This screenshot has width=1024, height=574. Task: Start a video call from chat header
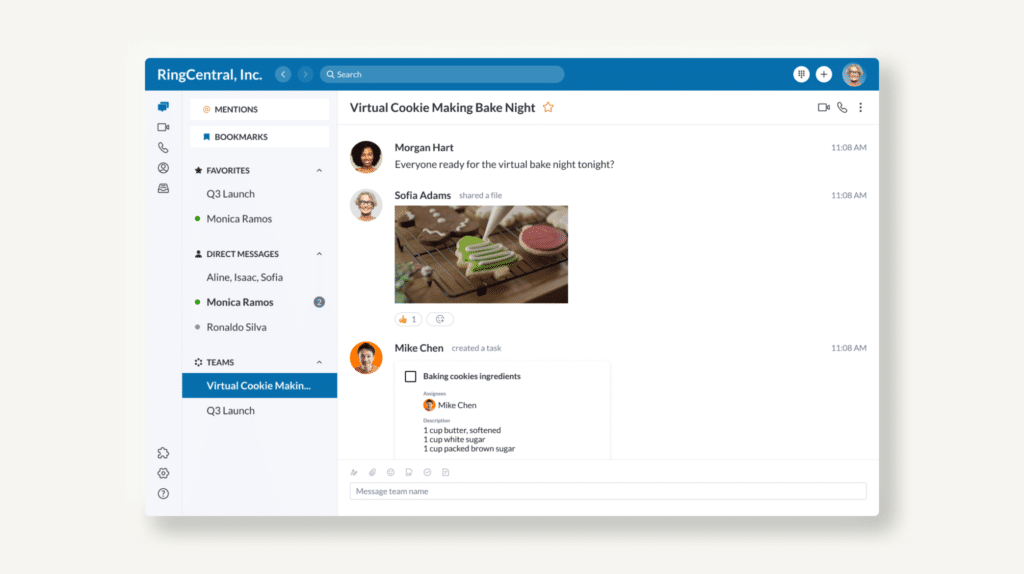click(x=823, y=107)
